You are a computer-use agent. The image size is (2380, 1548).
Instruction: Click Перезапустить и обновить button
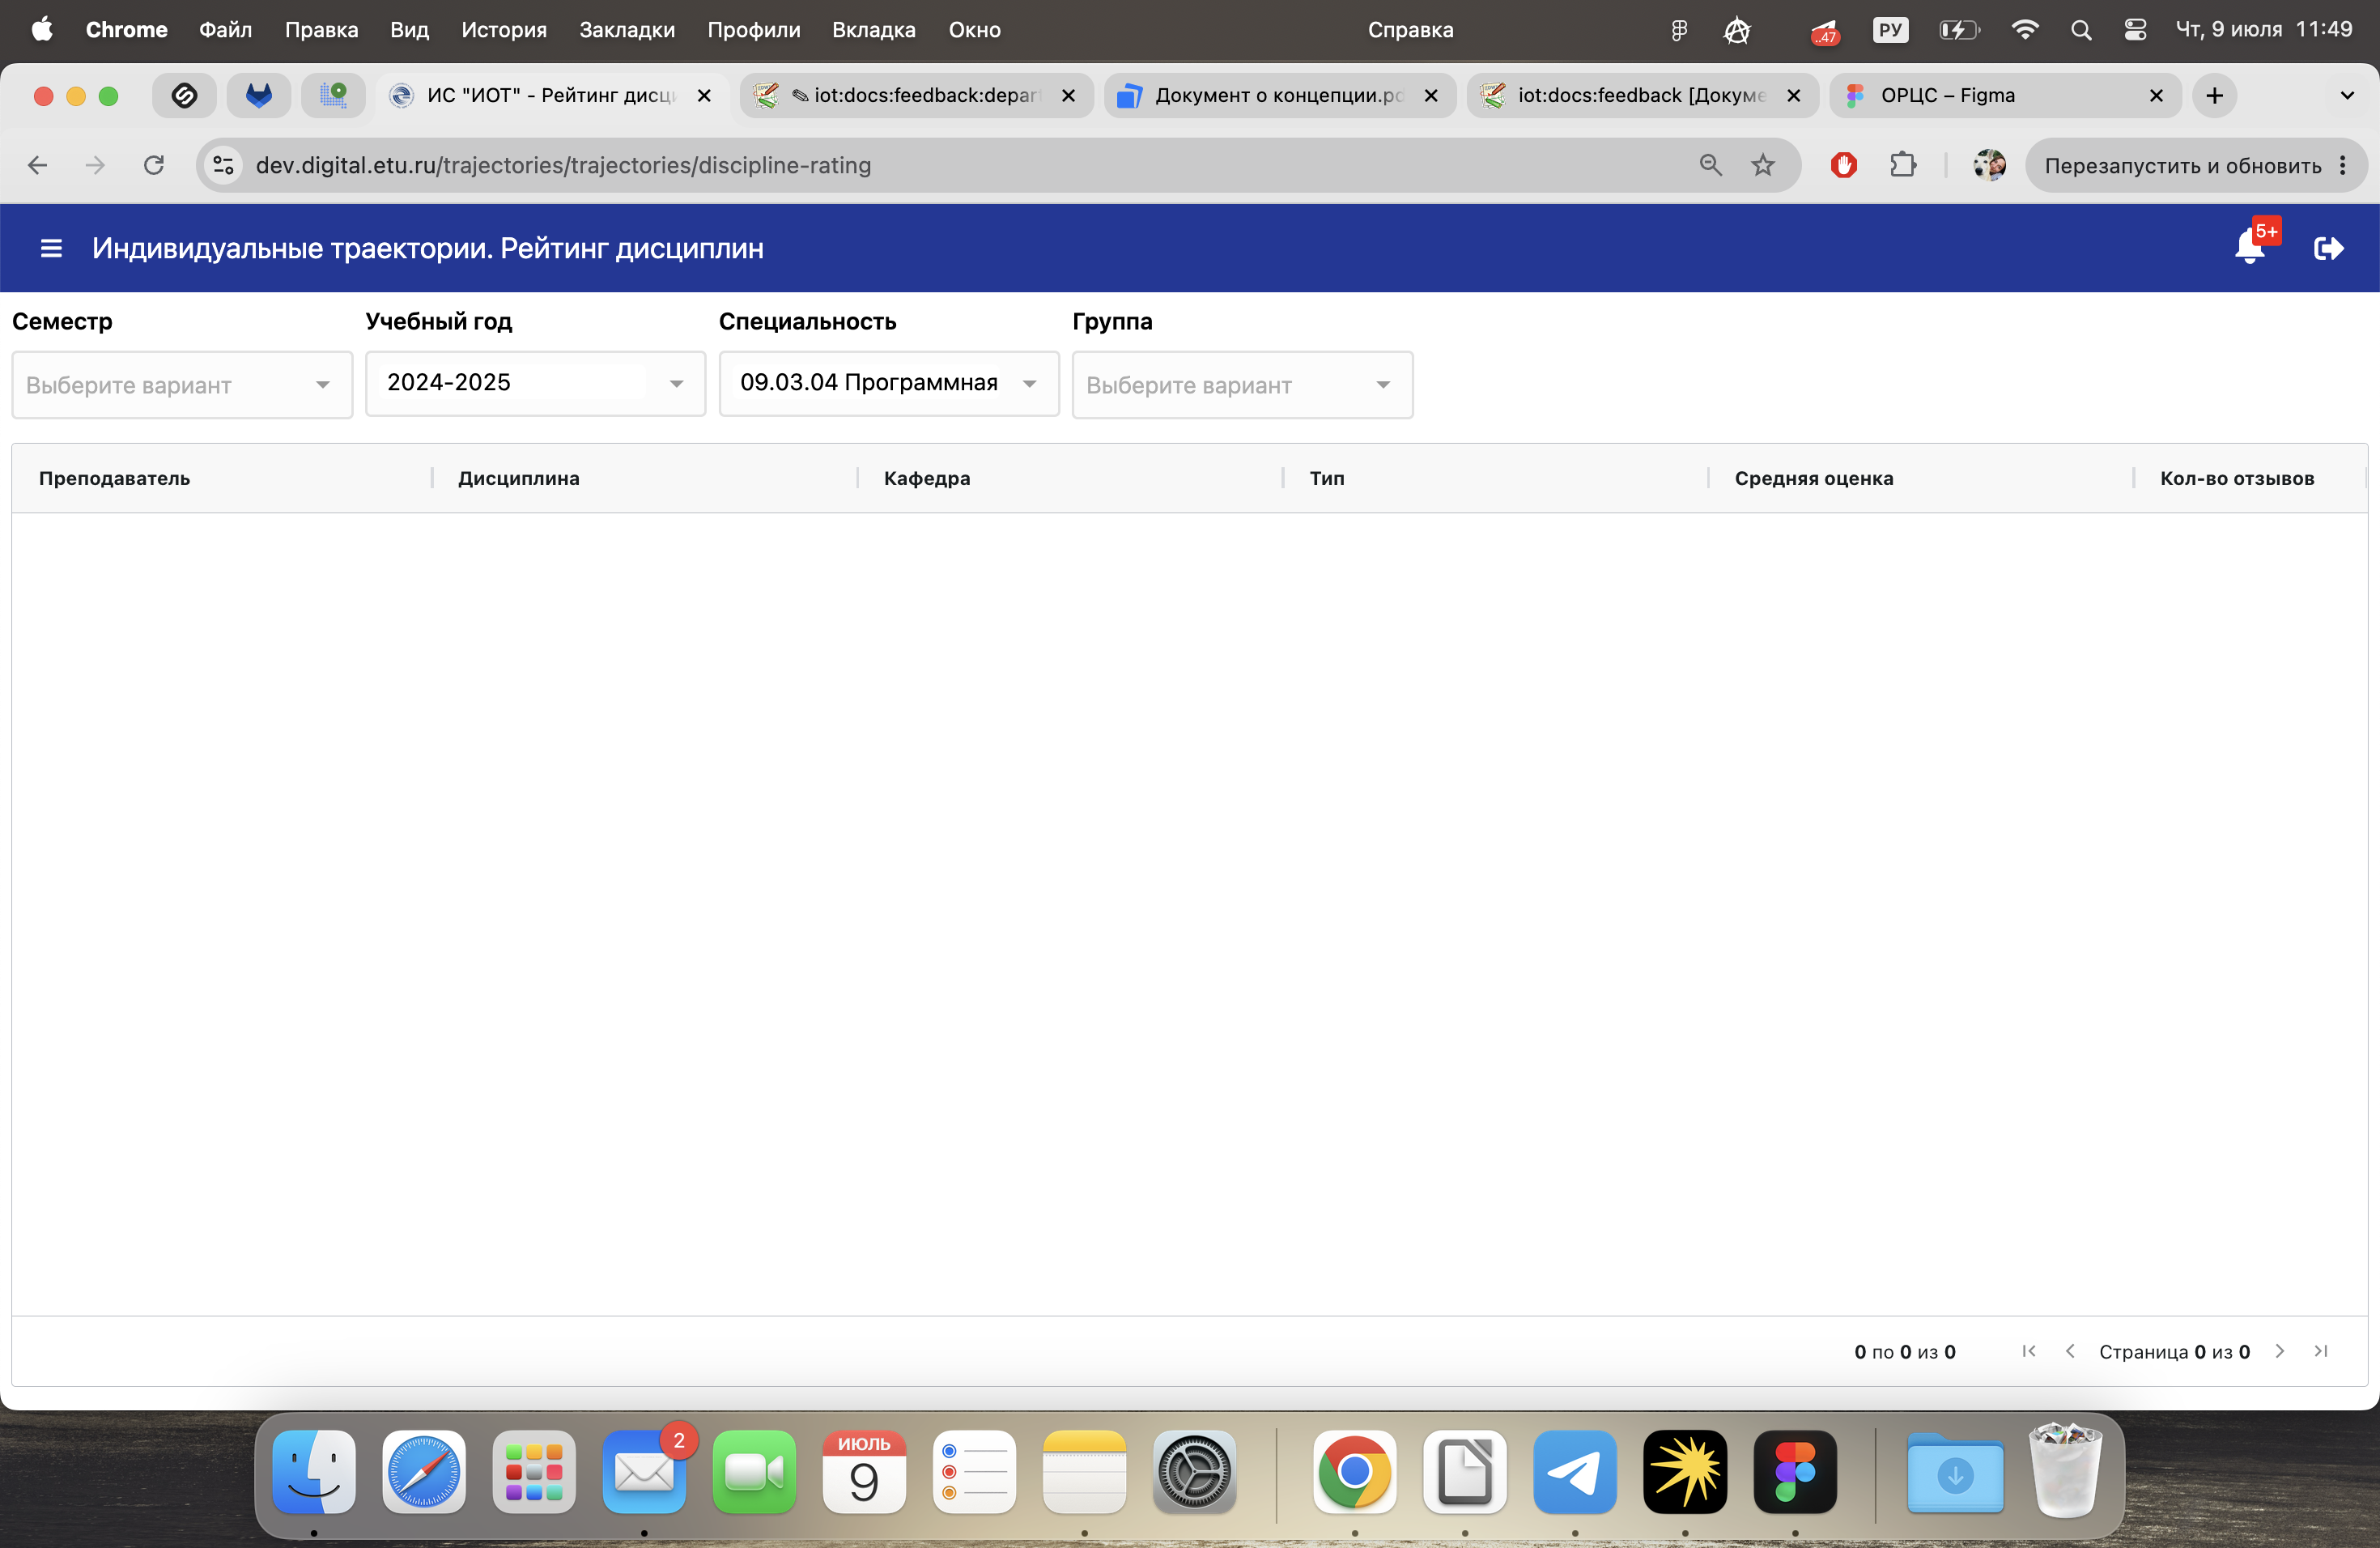pyautogui.click(x=2182, y=165)
